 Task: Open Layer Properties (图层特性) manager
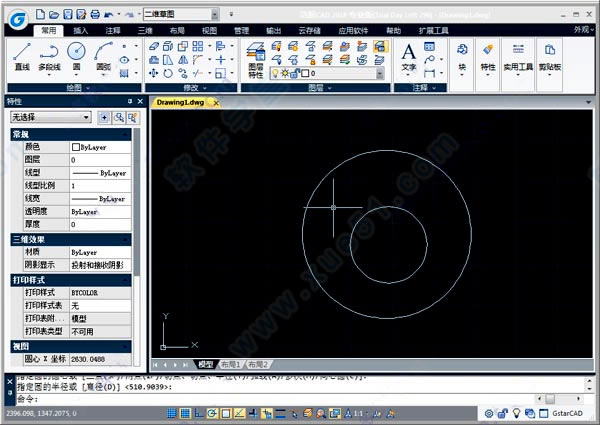pos(256,60)
